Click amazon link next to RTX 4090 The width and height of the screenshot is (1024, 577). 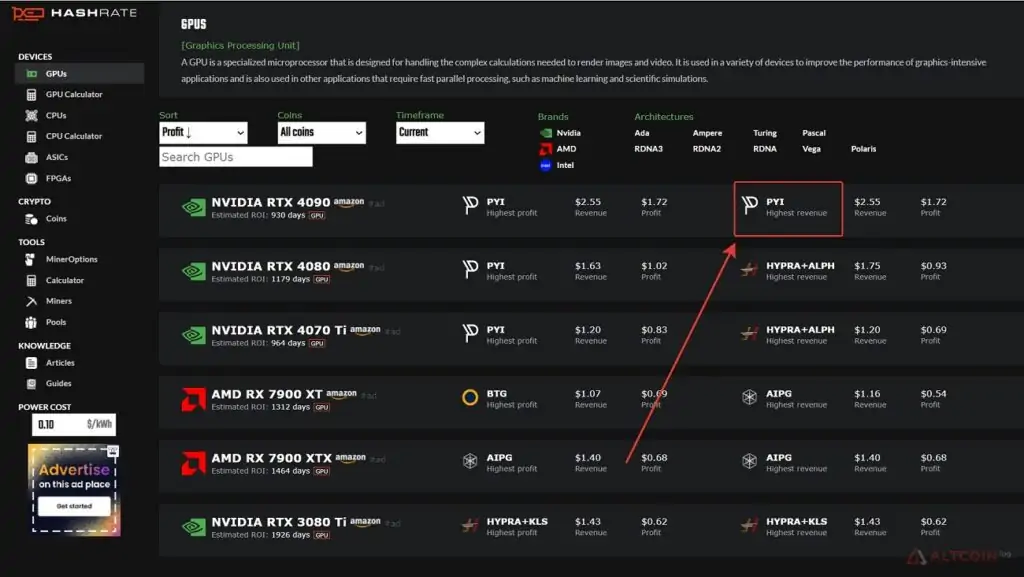point(349,202)
